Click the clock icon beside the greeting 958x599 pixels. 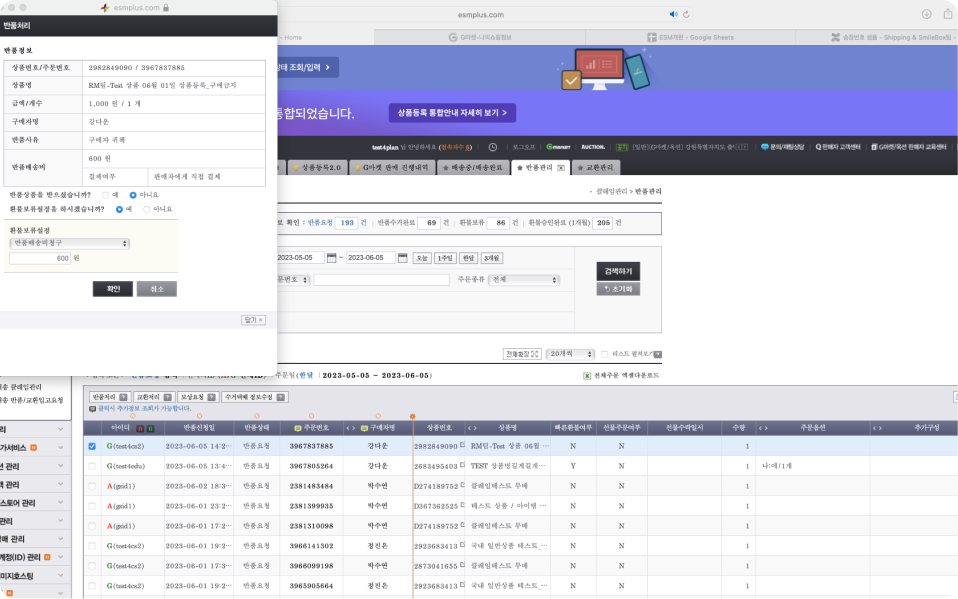(x=492, y=146)
